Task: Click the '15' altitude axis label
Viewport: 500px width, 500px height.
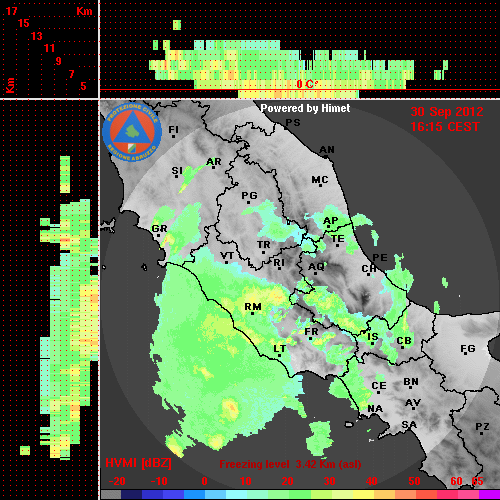Action: pyautogui.click(x=24, y=23)
